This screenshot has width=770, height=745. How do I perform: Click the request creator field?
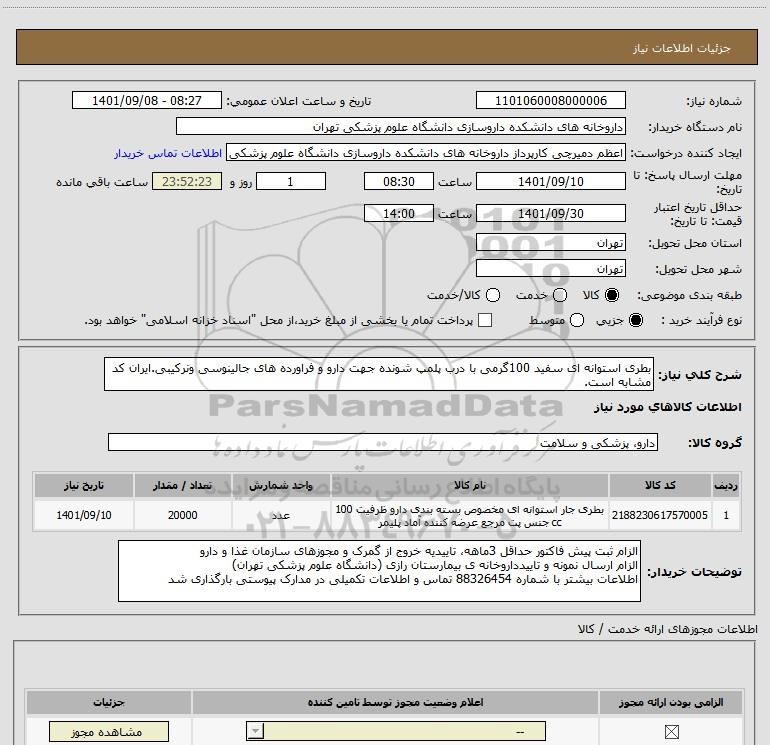(x=426, y=153)
